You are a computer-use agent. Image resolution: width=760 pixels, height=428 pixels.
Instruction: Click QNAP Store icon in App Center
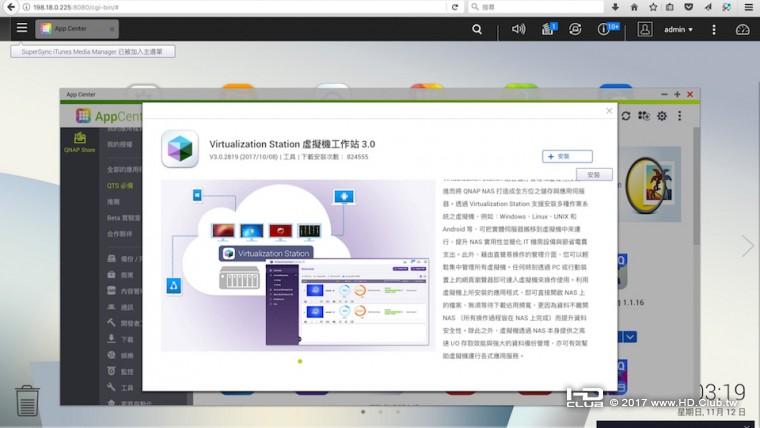(x=79, y=142)
